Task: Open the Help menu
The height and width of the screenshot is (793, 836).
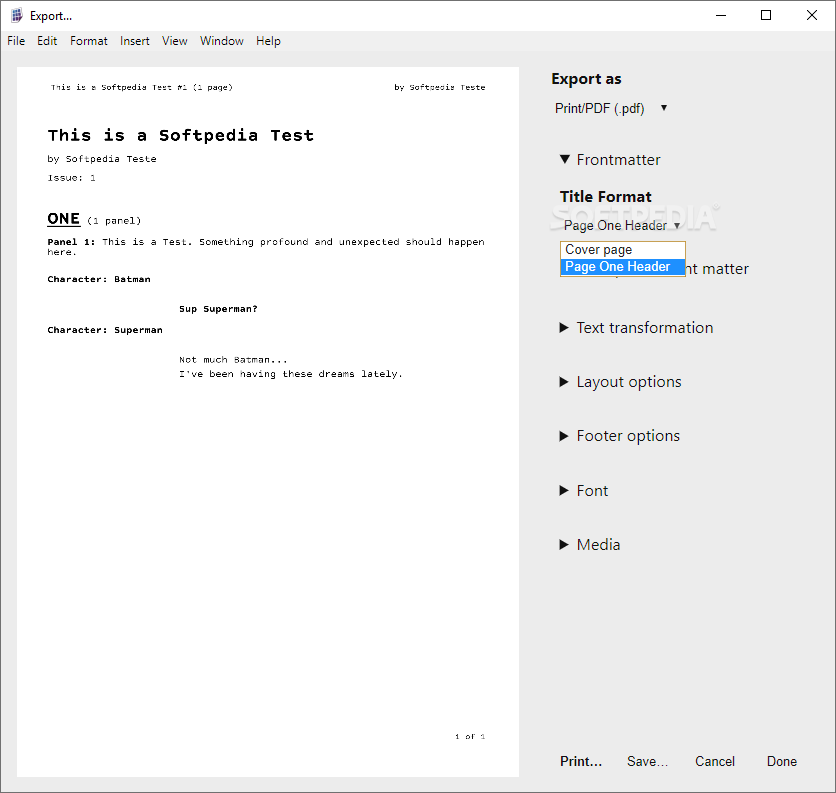Action: [x=268, y=41]
